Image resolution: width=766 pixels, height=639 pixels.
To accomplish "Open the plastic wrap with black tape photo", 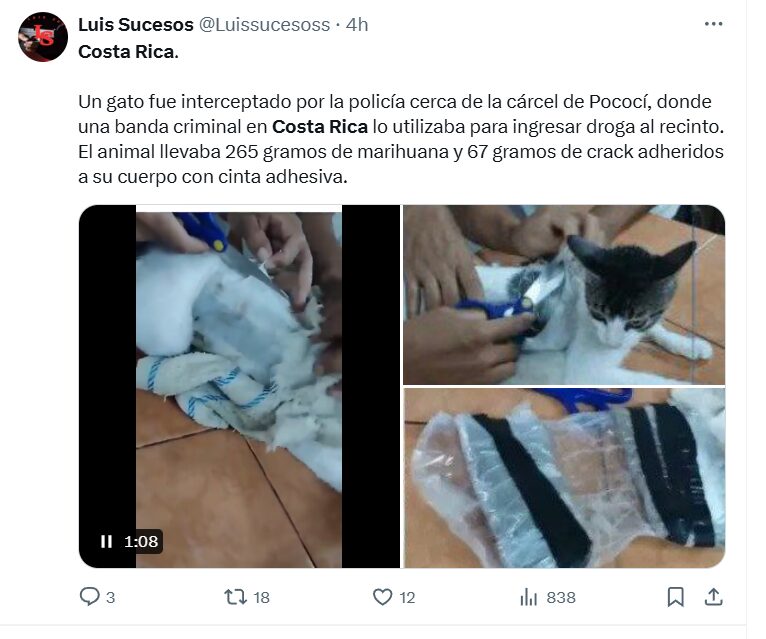I will tap(564, 478).
